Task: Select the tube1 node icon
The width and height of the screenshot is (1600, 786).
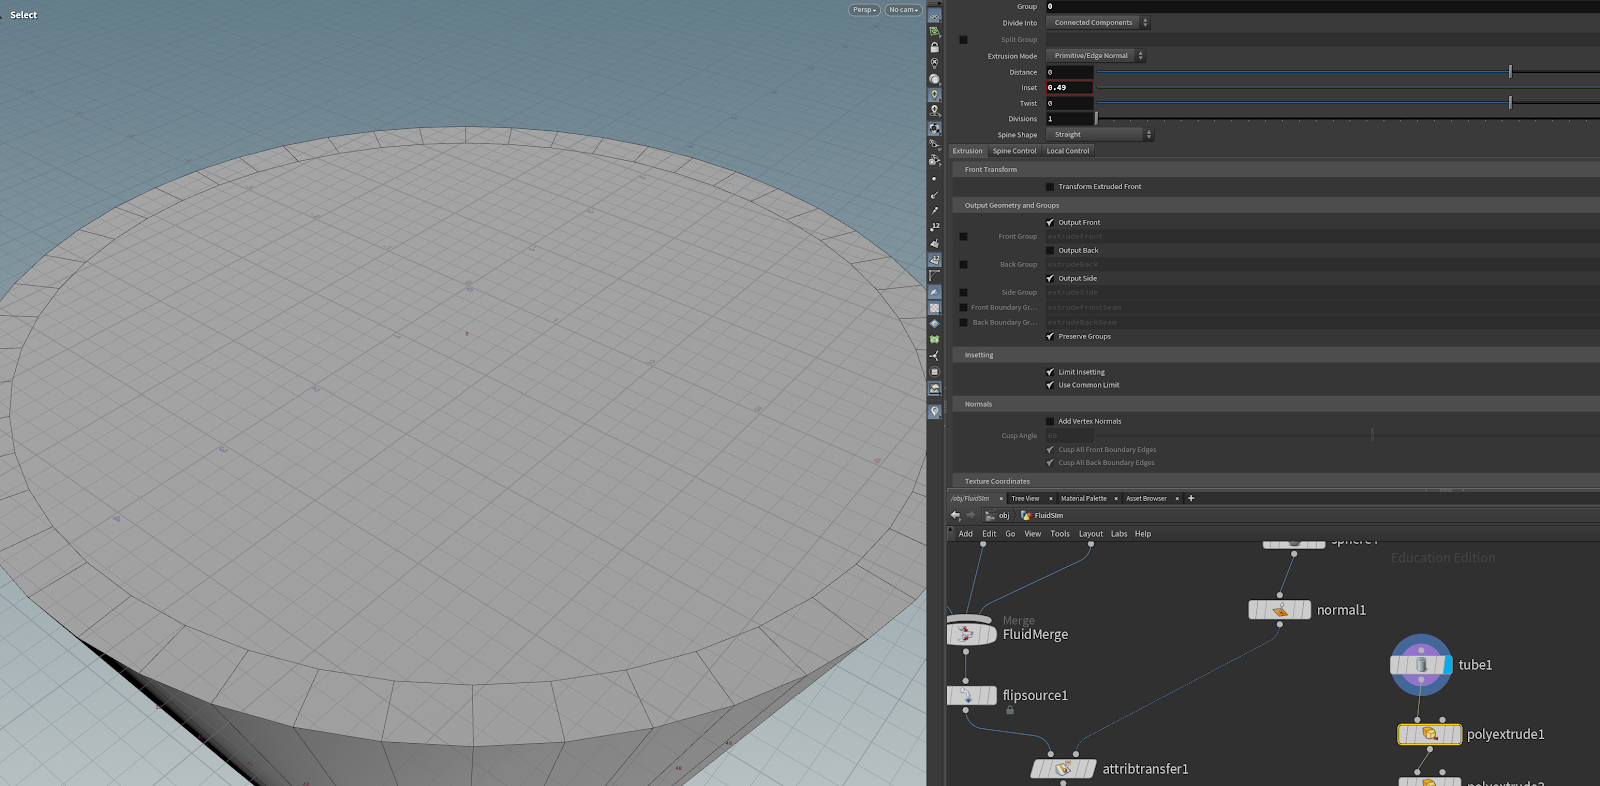Action: tap(1421, 665)
